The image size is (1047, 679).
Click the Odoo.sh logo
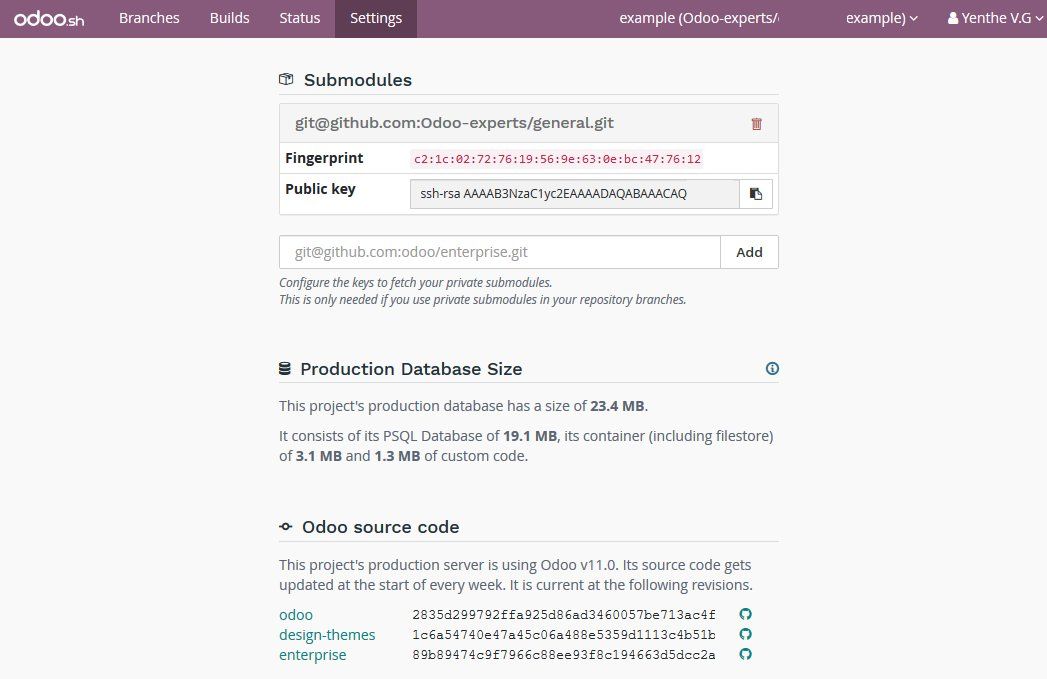point(49,18)
